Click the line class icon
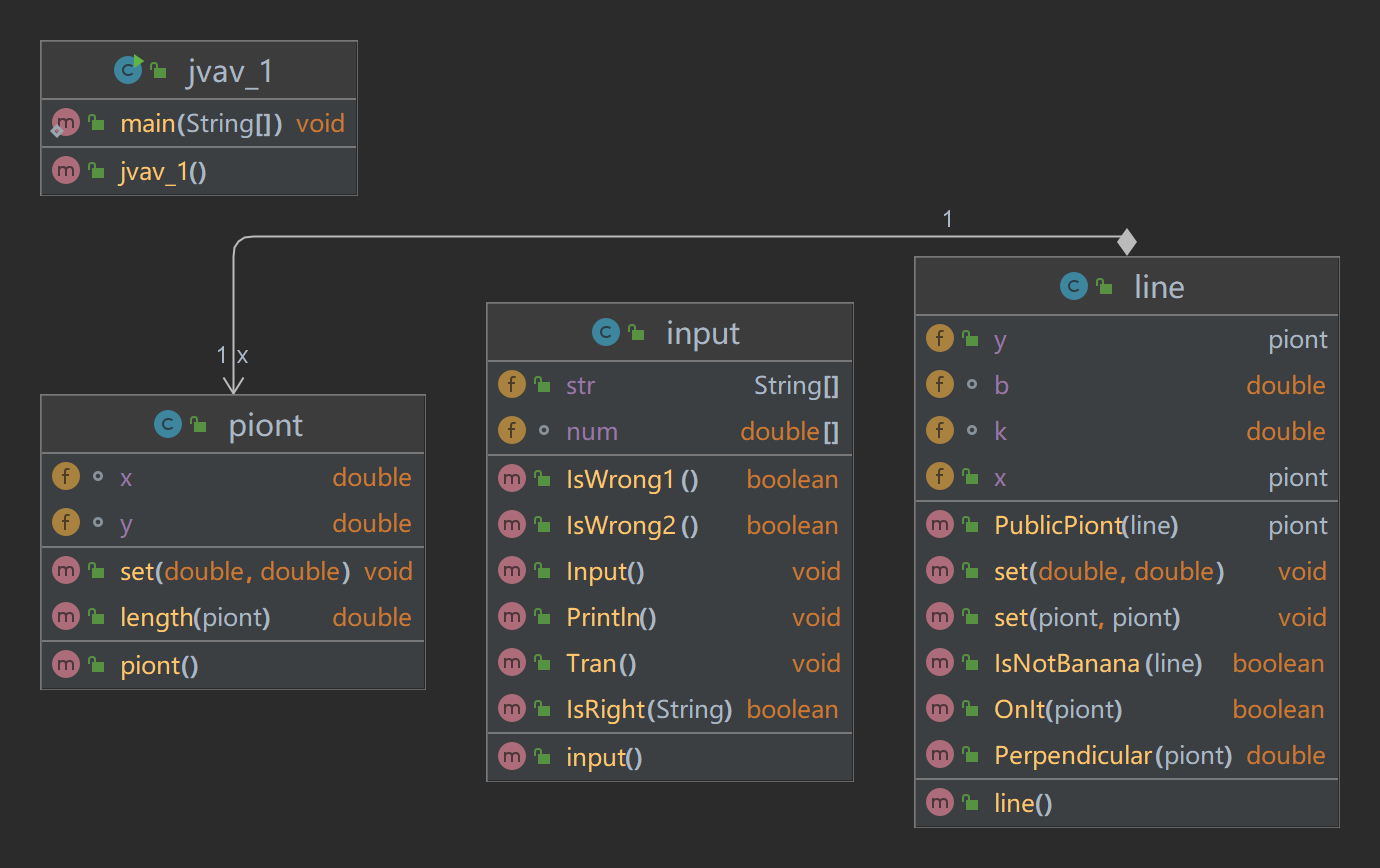Viewport: 1380px width, 868px height. point(1074,287)
